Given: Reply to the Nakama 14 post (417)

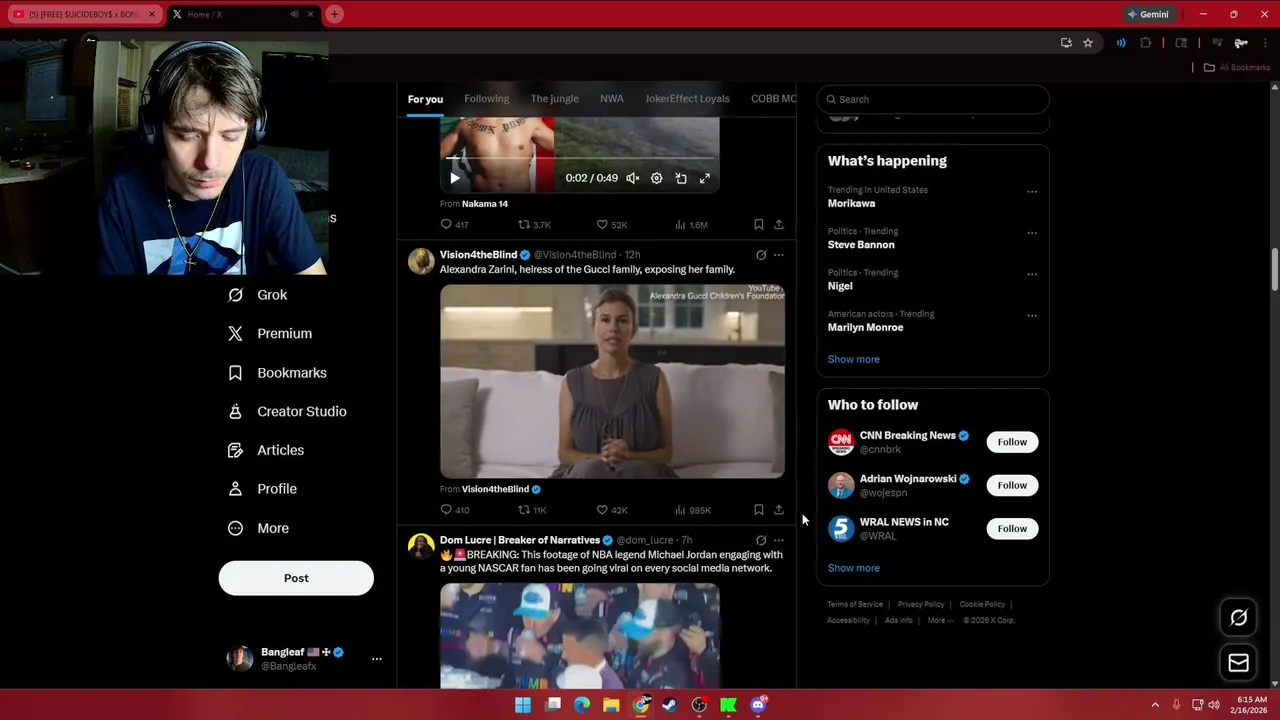Looking at the screenshot, I should point(455,225).
